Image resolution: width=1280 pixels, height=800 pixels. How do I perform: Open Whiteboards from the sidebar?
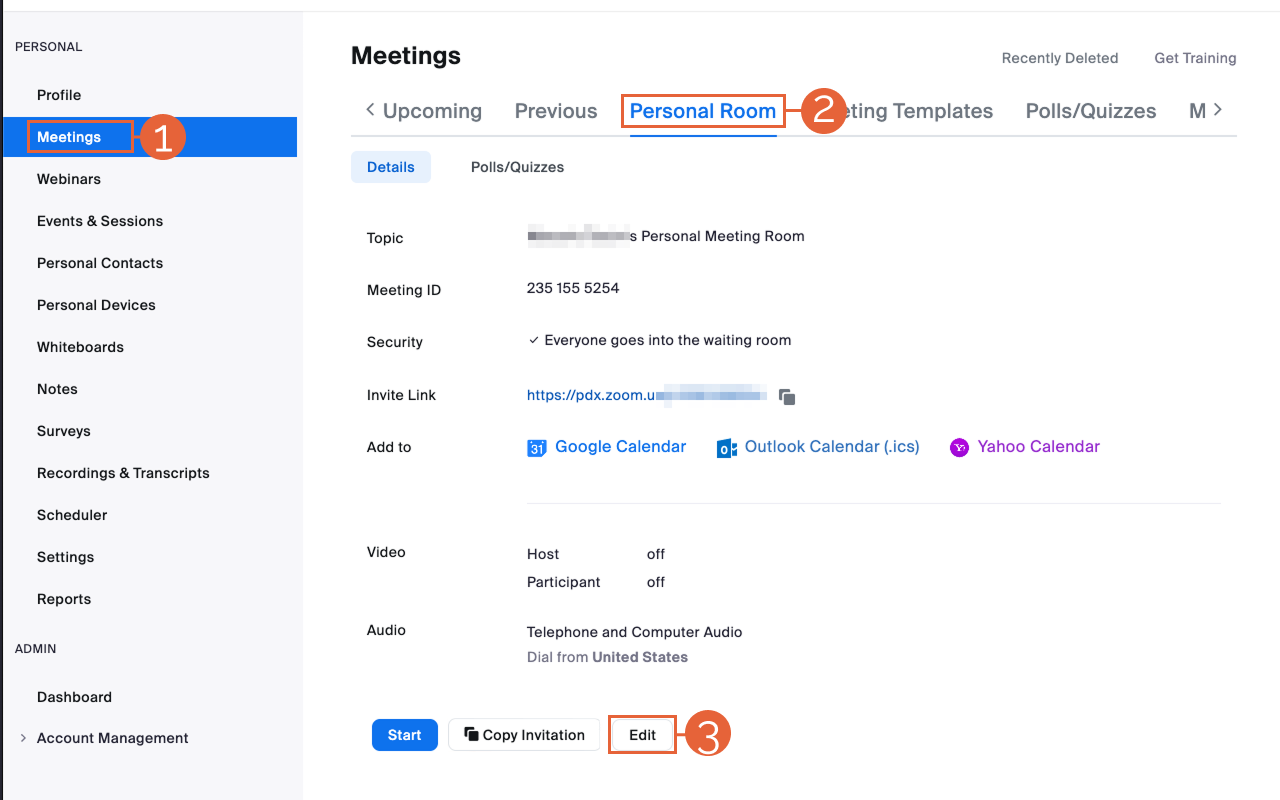click(80, 347)
